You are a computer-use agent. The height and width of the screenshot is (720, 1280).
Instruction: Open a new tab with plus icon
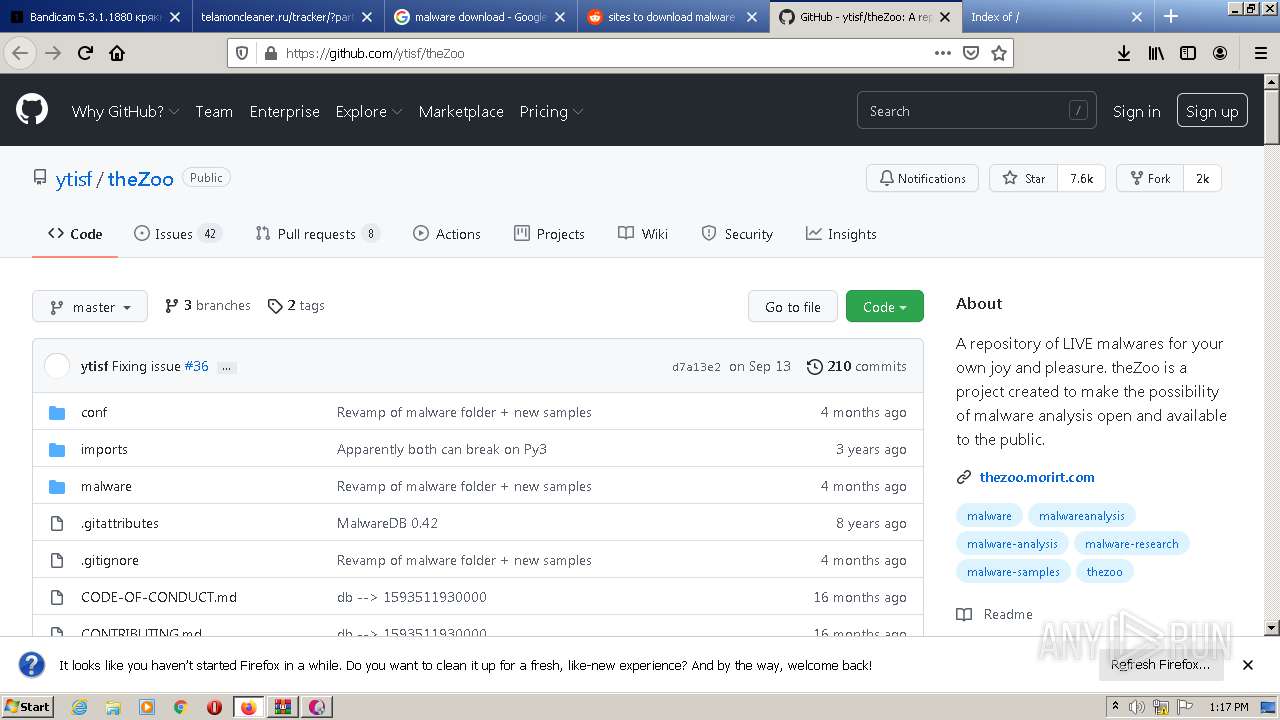(x=1171, y=16)
